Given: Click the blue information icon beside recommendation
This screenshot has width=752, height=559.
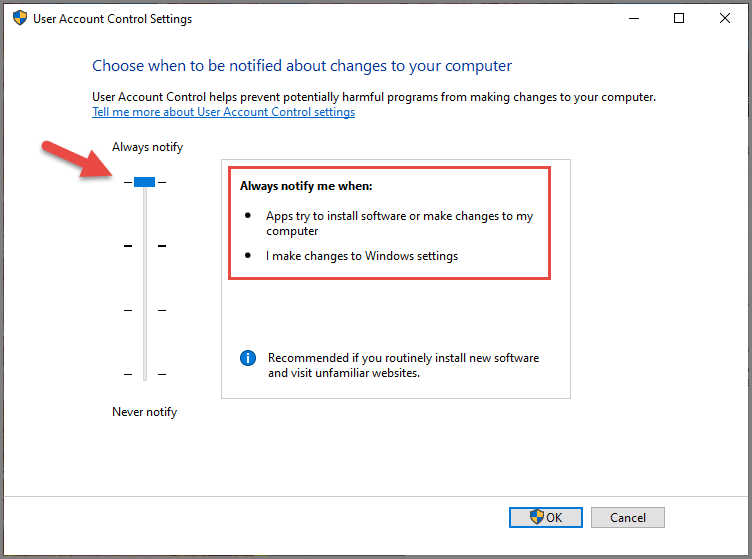Looking at the screenshot, I should (x=247, y=358).
